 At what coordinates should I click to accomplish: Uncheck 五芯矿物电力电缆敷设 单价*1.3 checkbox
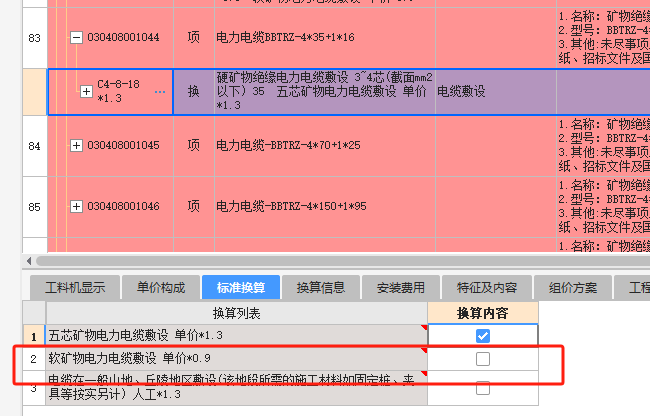tap(483, 336)
